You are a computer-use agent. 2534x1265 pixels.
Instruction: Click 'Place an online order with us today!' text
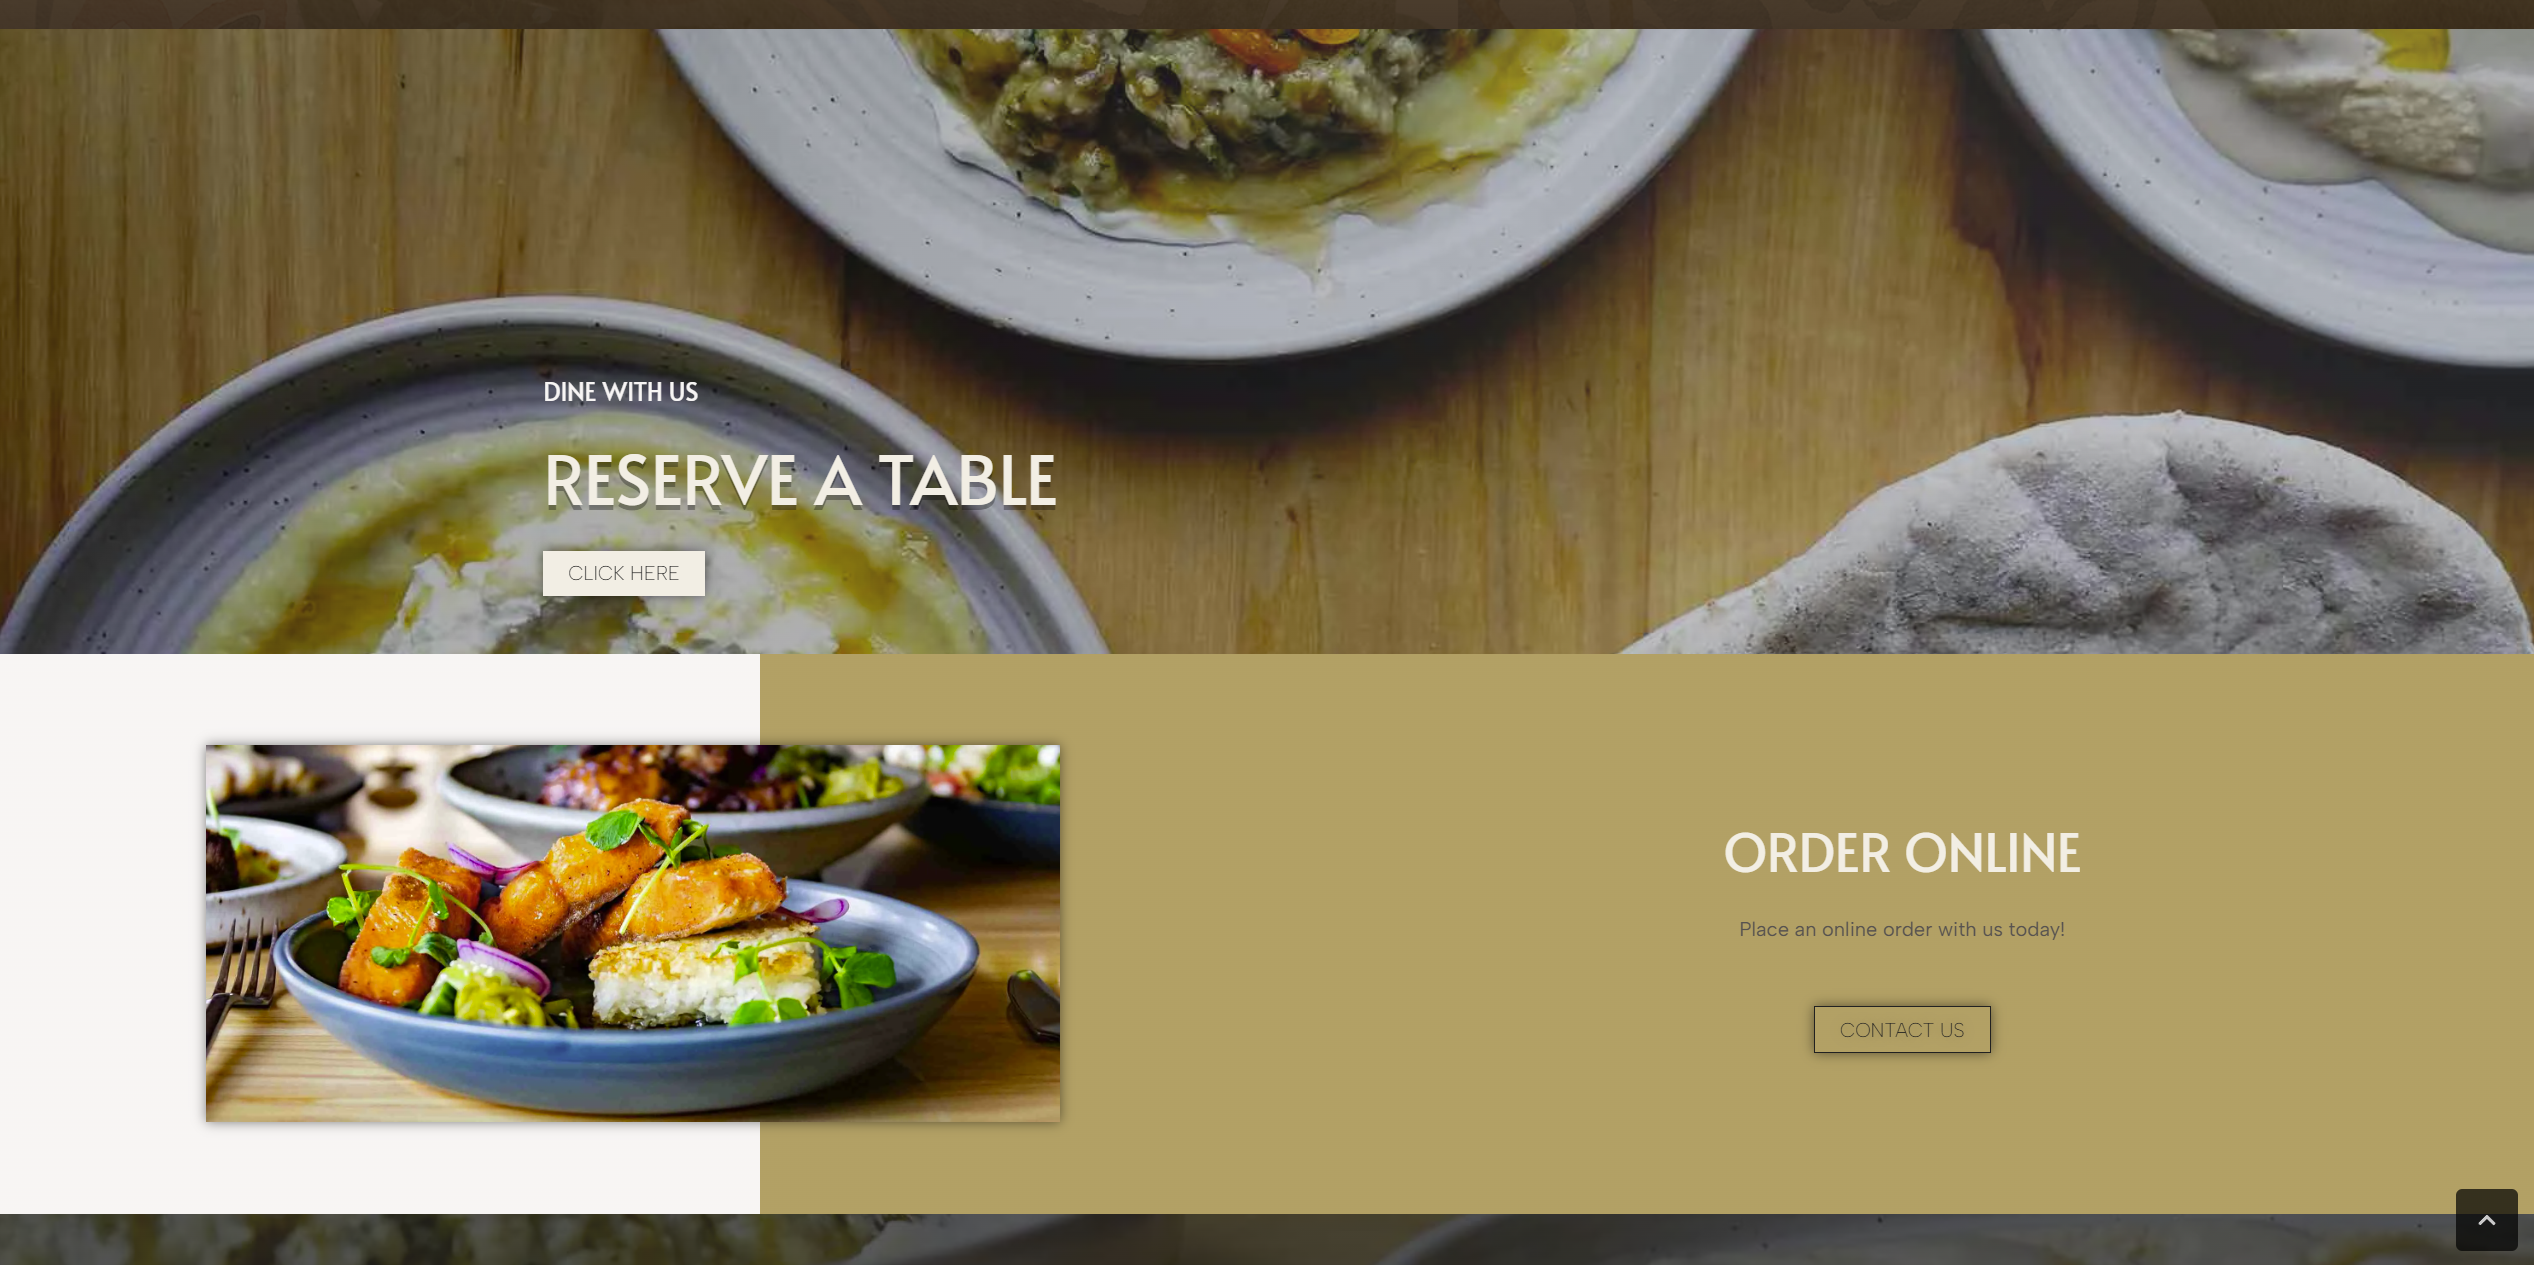click(1901, 929)
